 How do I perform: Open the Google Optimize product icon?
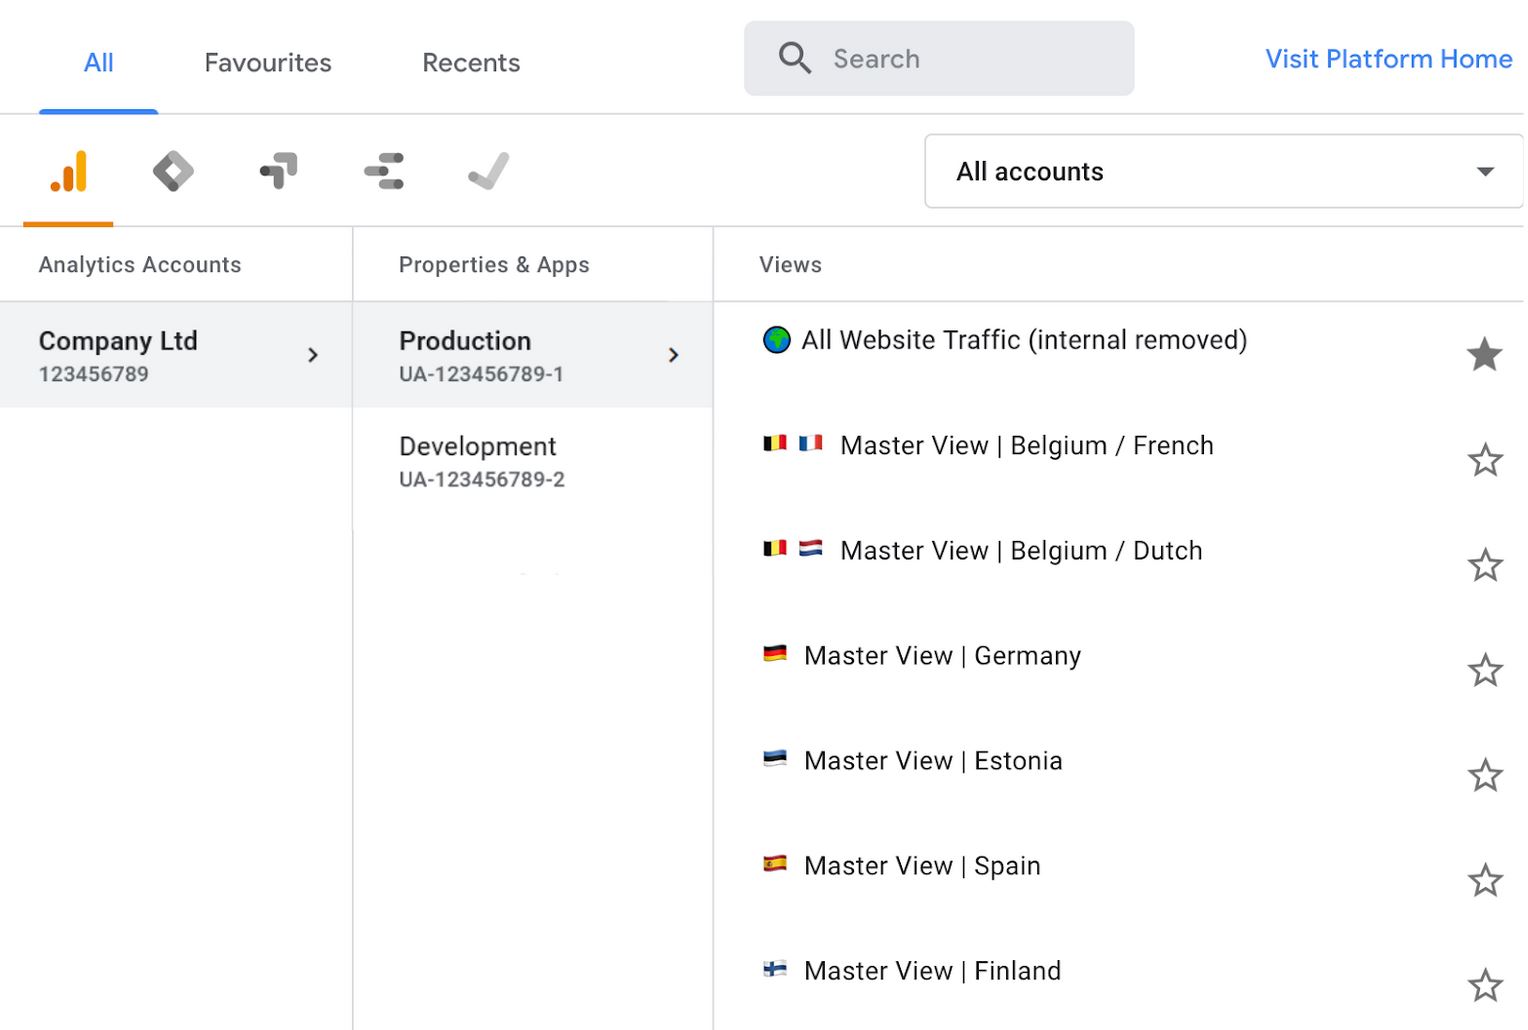[x=278, y=171]
